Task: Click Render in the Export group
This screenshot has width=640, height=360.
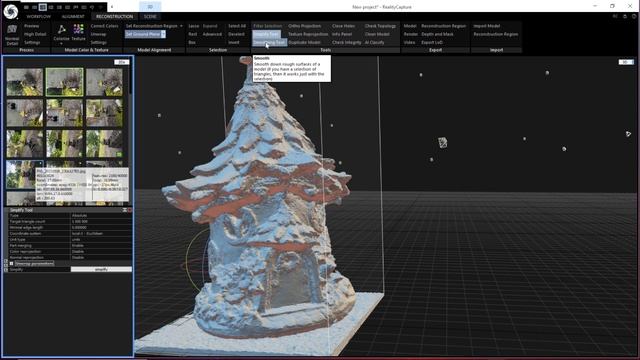Action: click(411, 34)
